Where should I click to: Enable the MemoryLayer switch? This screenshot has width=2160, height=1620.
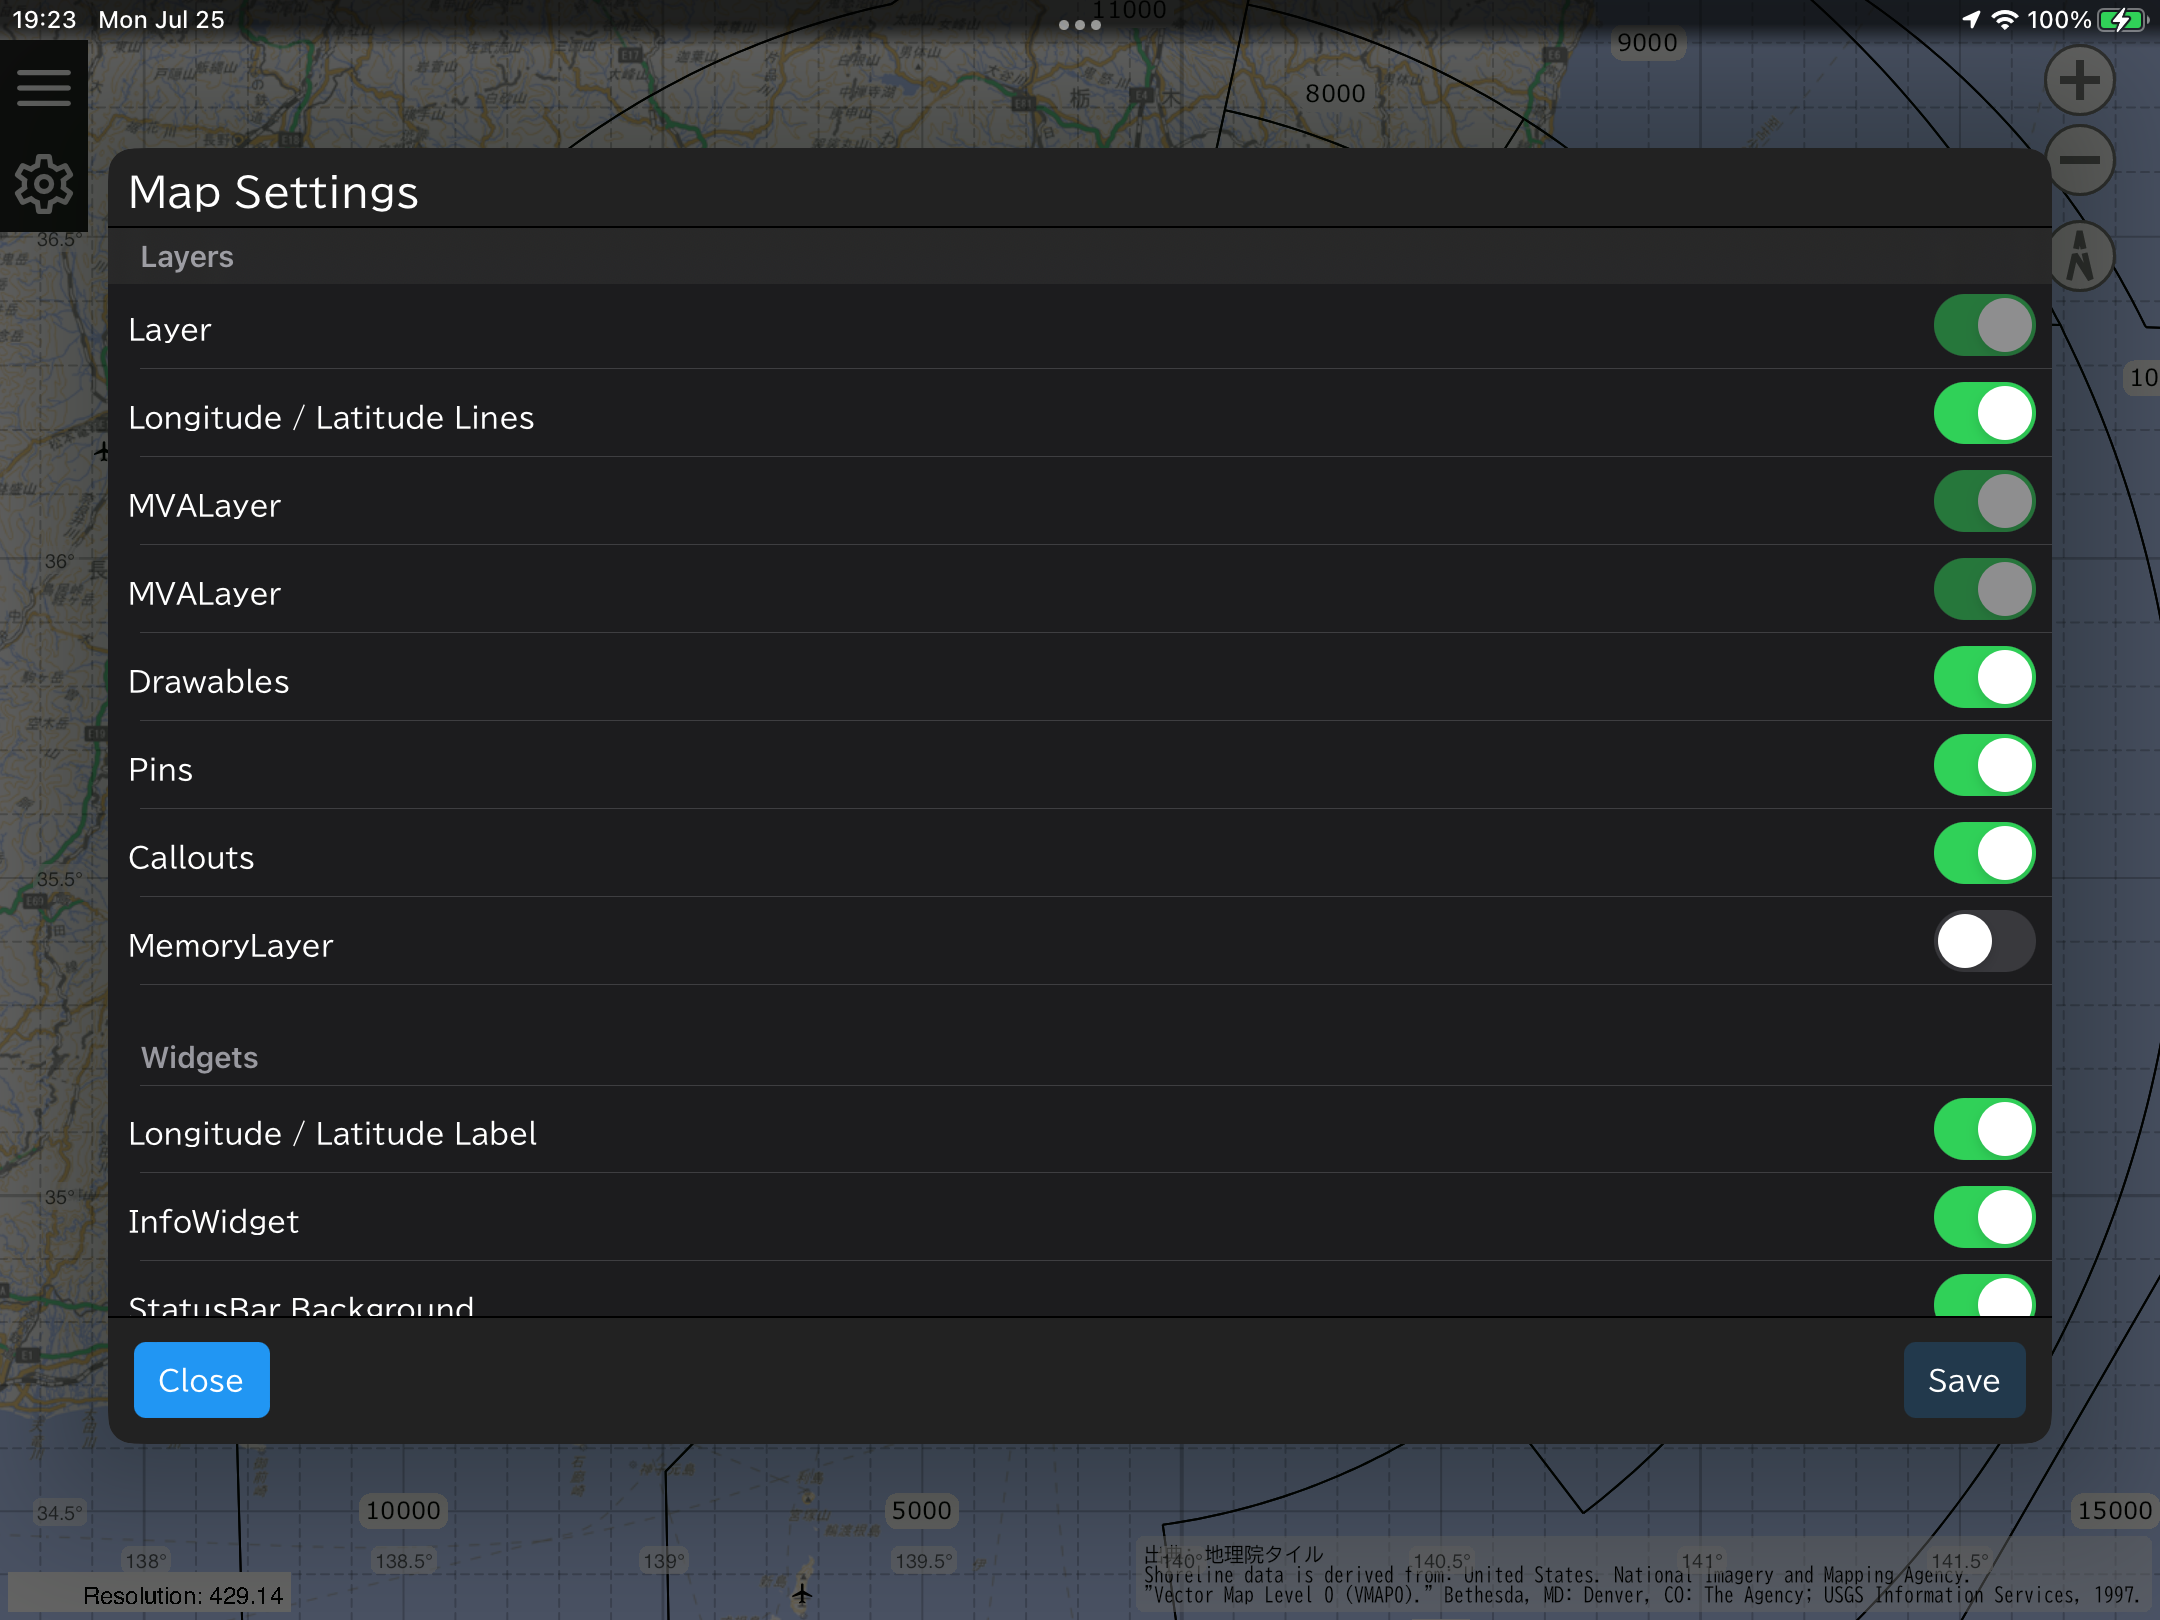pyautogui.click(x=1984, y=942)
